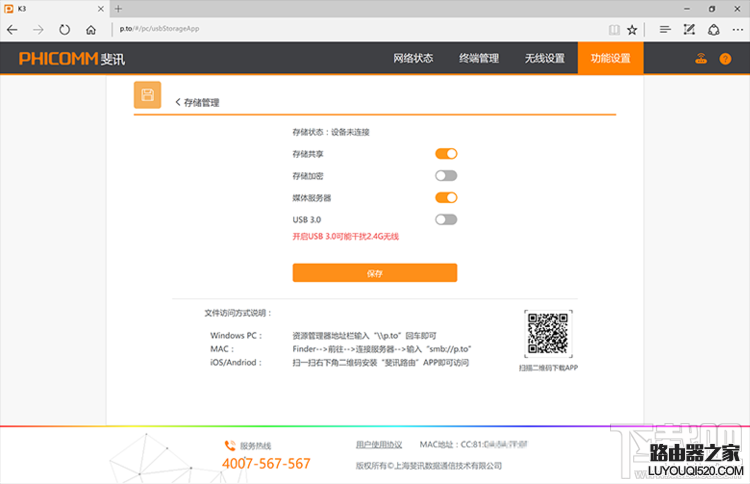
Task: Click the storage floppy disk icon
Action: [x=147, y=95]
